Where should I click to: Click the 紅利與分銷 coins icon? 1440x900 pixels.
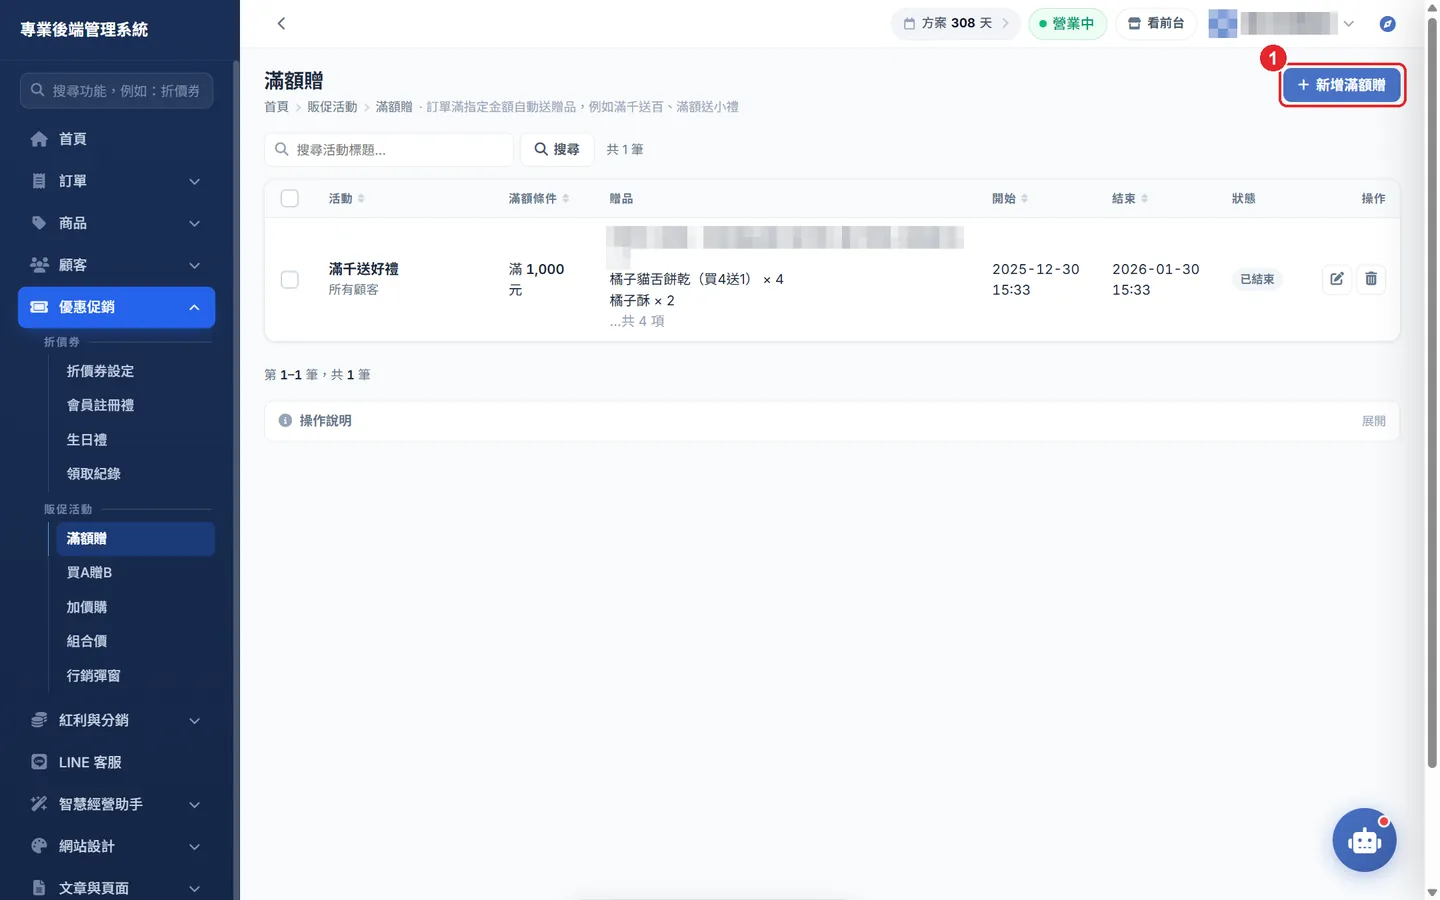pyautogui.click(x=39, y=720)
